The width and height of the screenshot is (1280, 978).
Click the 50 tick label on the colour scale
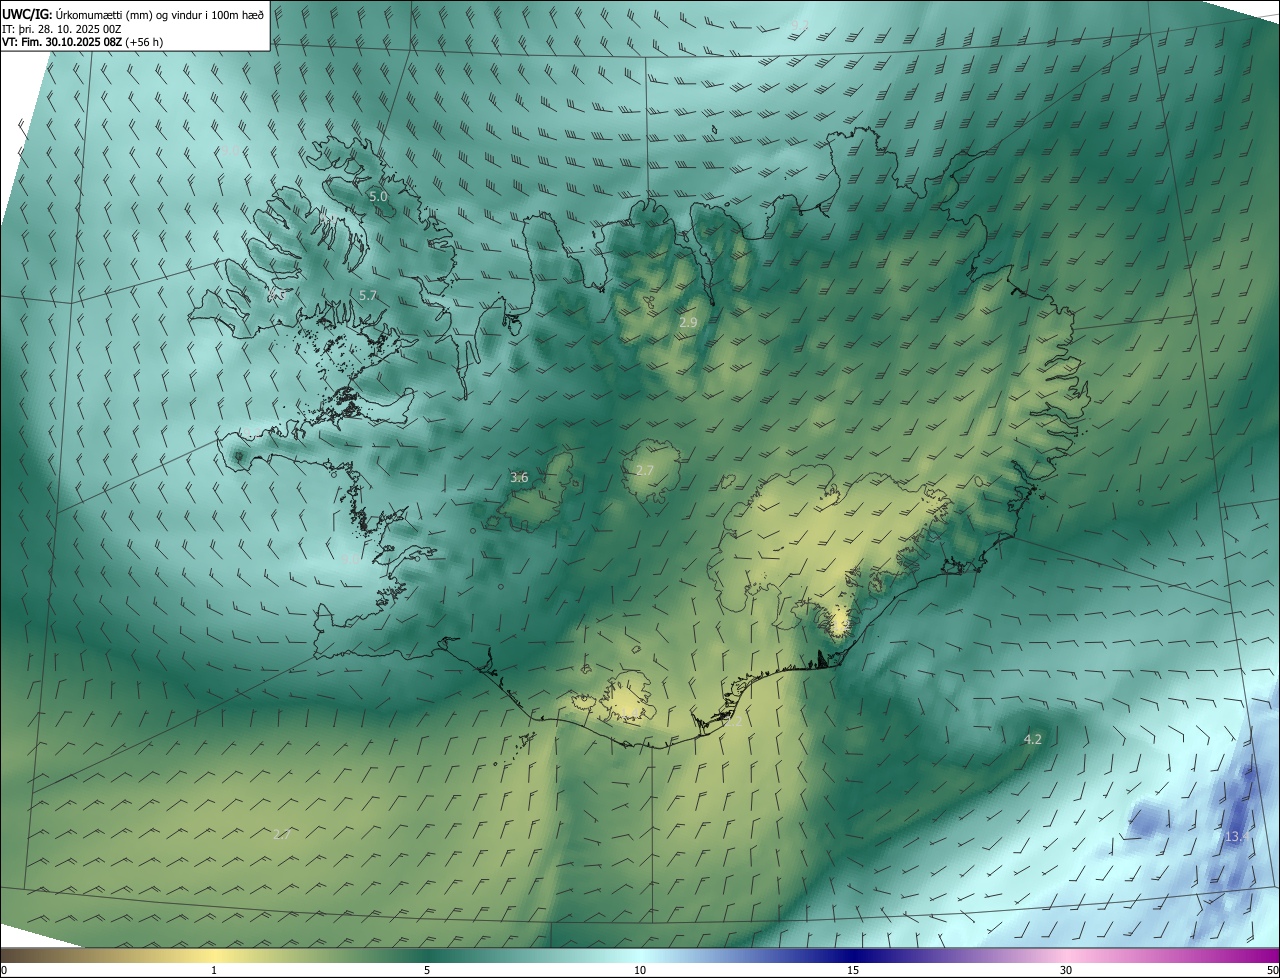click(1272, 970)
